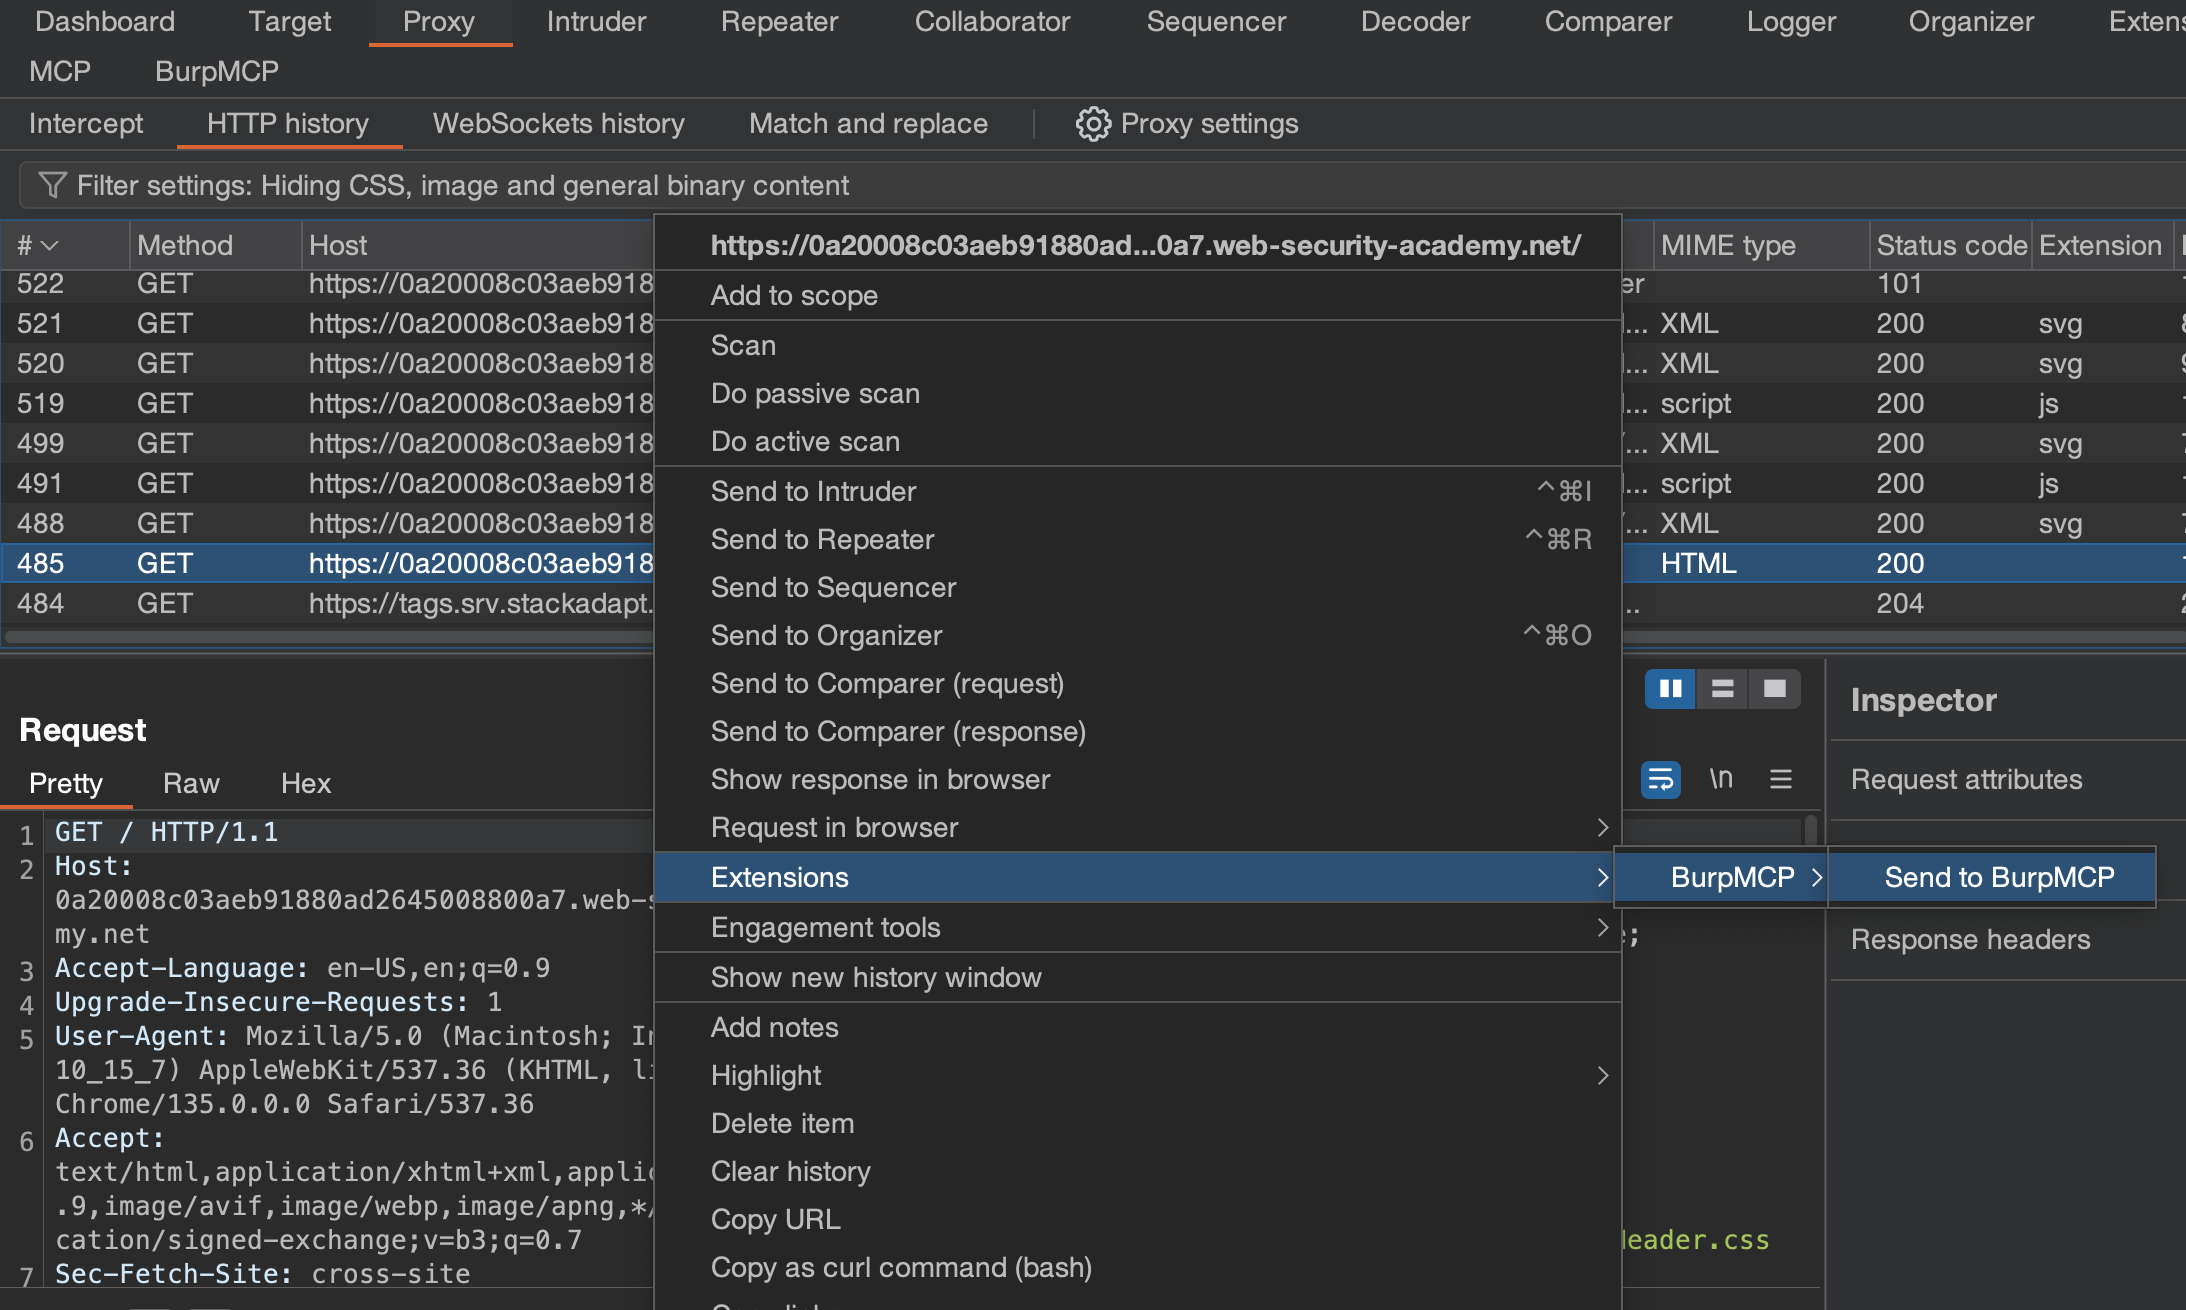Screen dimensions: 2186x1310
Task: Click the history table's horizontal scrollbar
Action: click(x=330, y=637)
